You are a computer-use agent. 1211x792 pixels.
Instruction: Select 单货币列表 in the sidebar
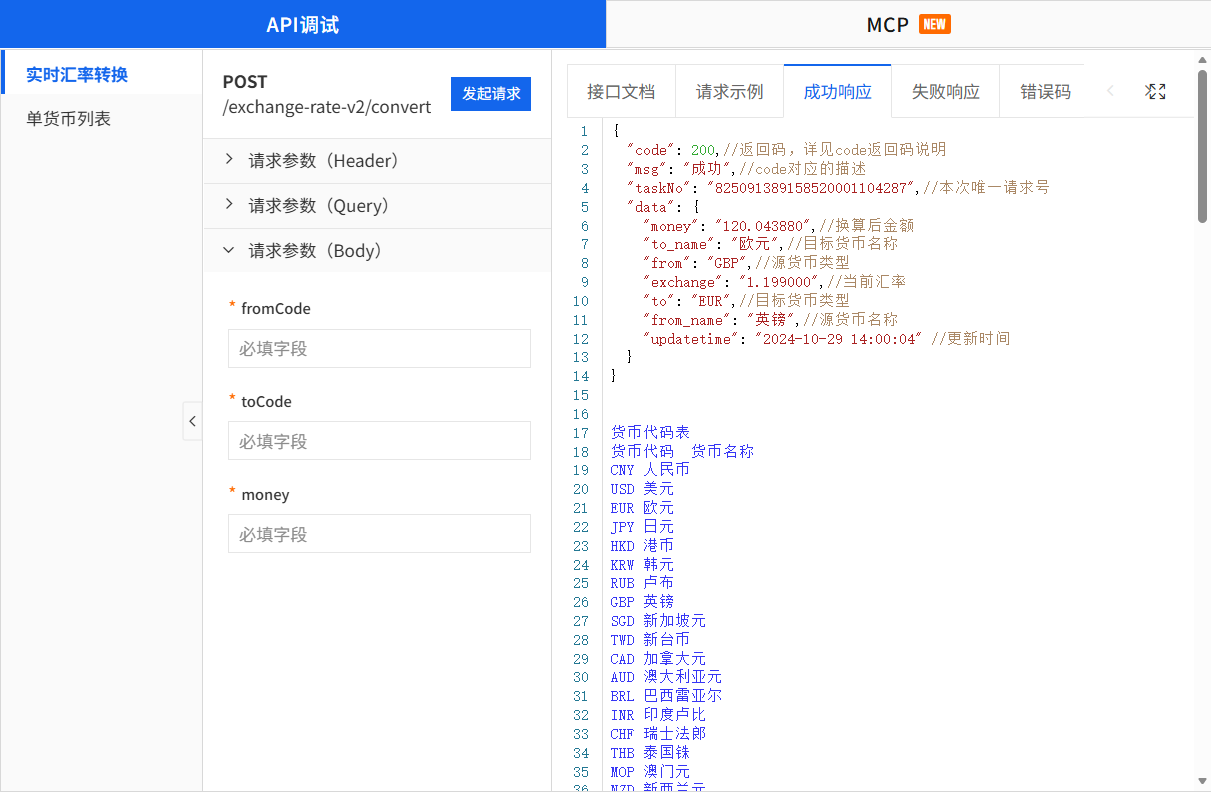[x=68, y=119]
